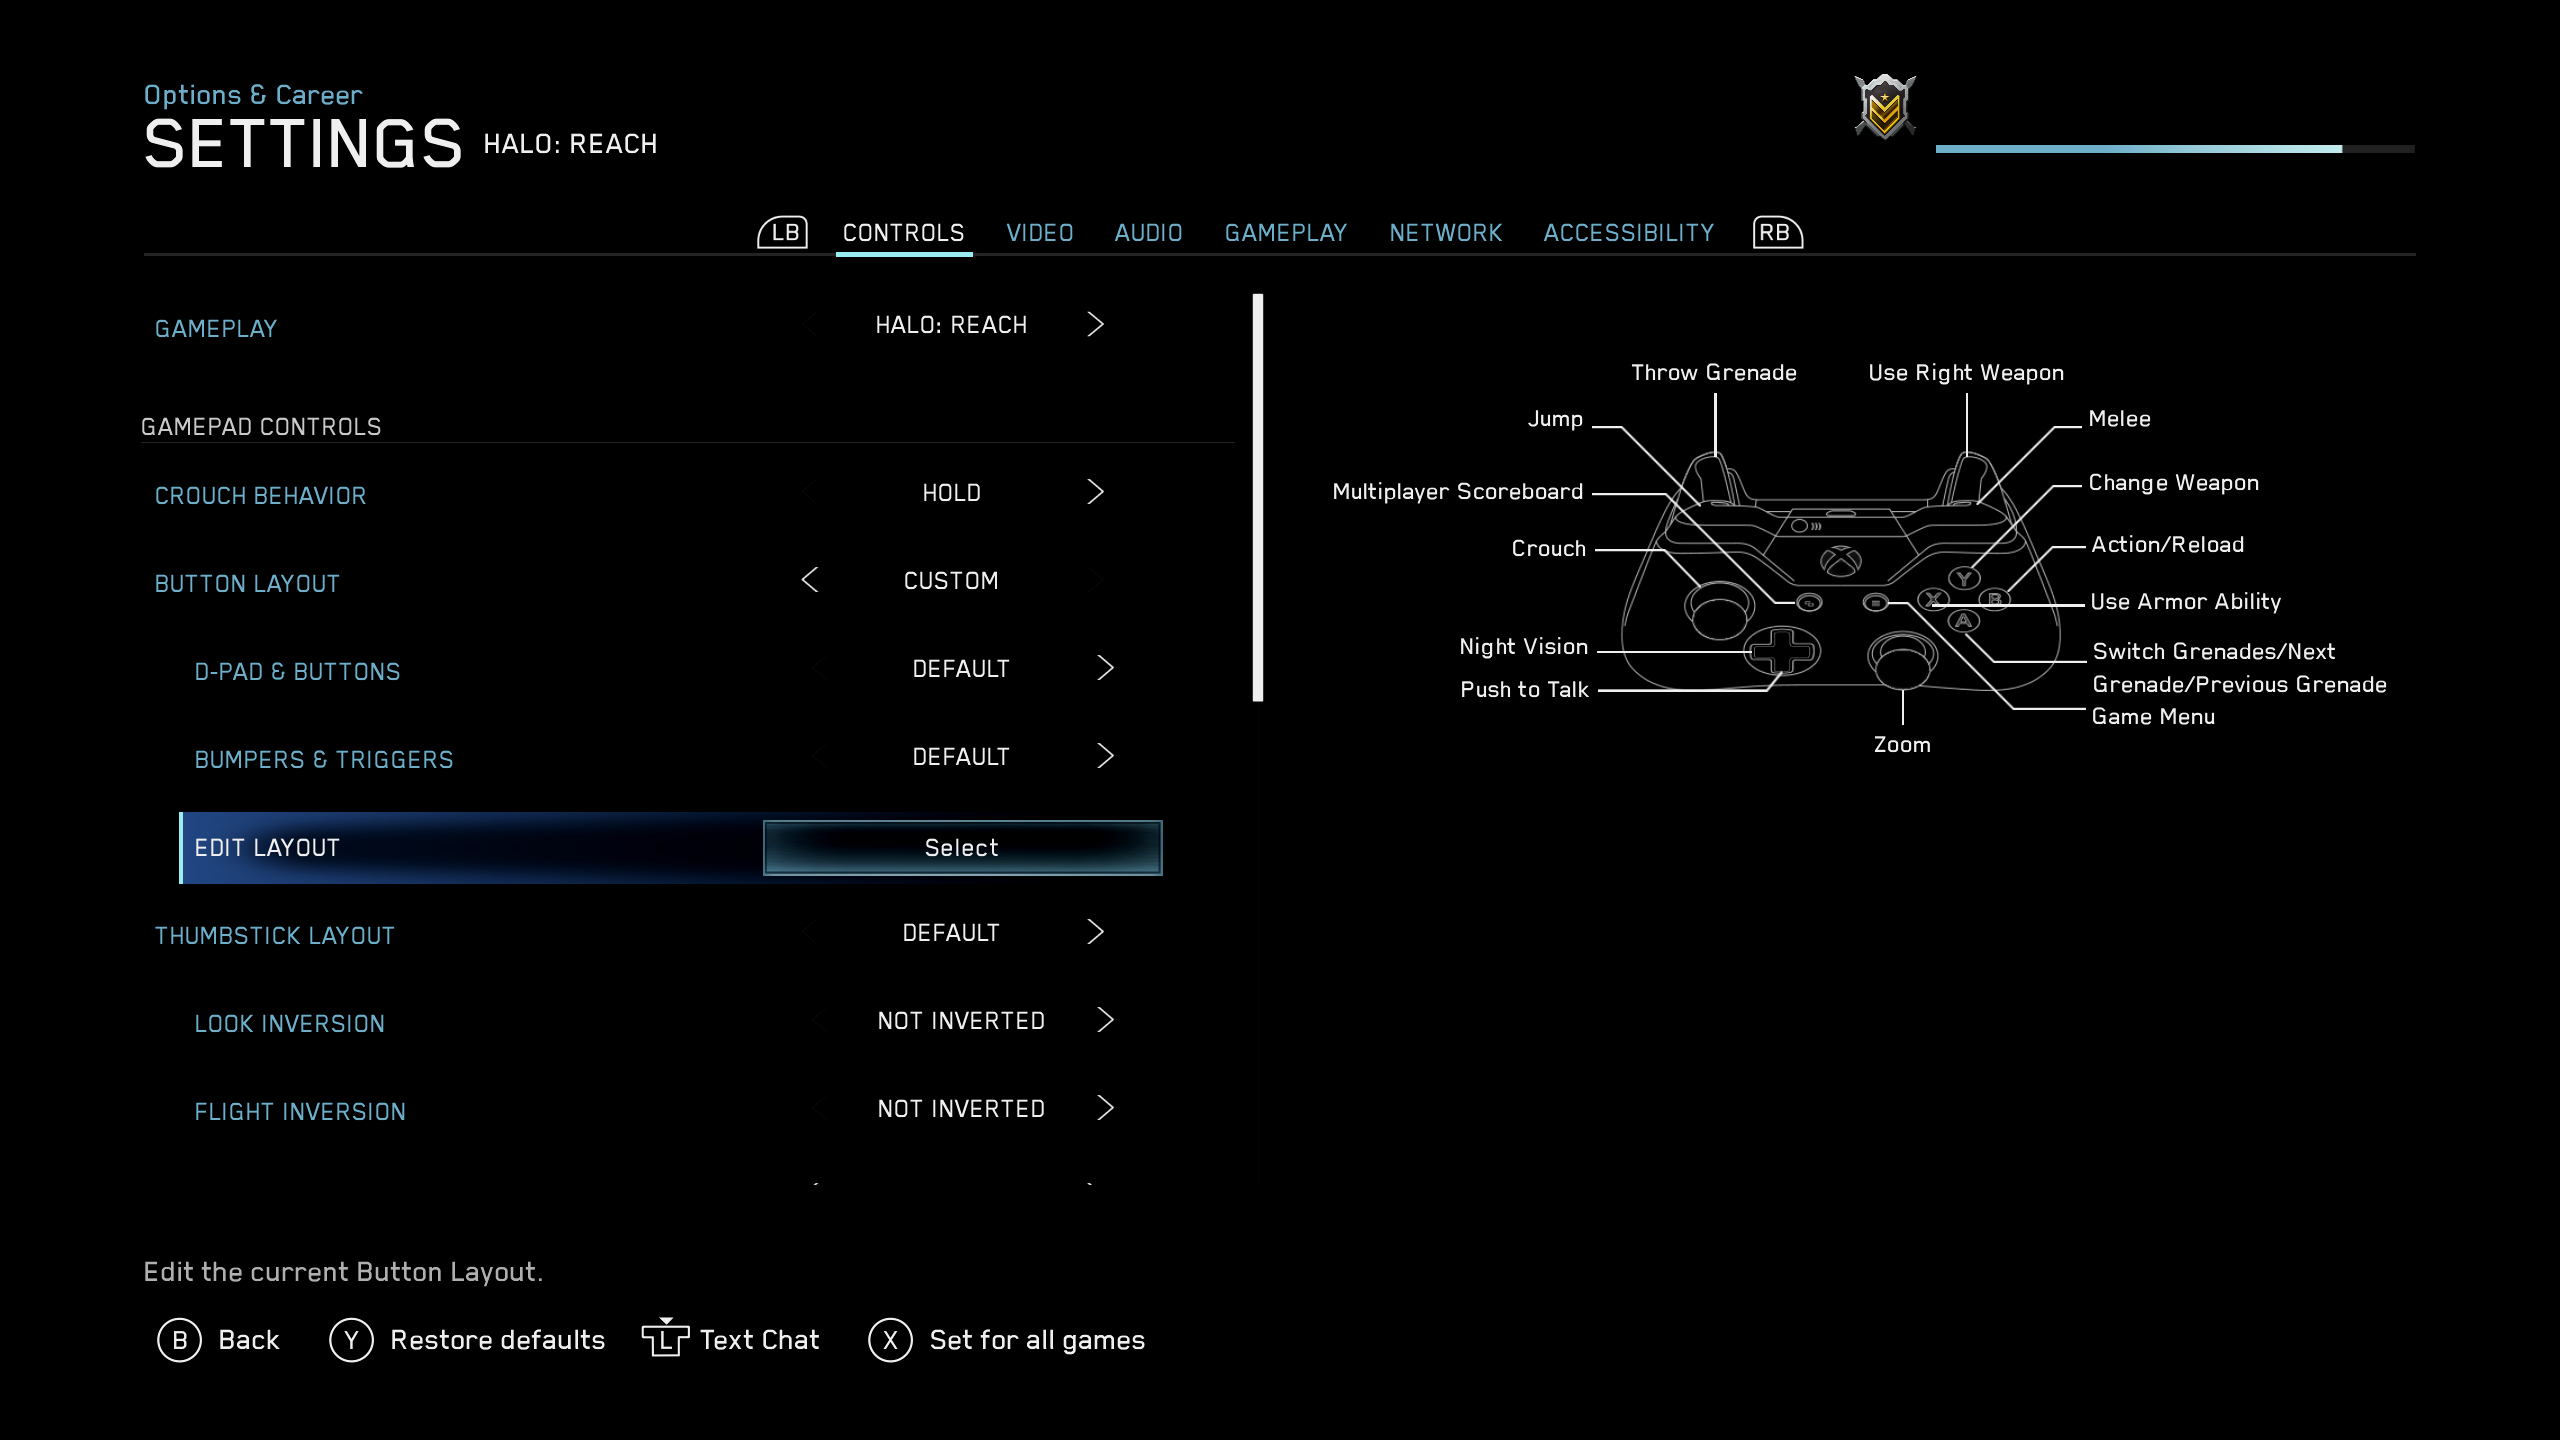
Task: Expand the D-Pad & Buttons DEFAULT setting
Action: tap(1104, 668)
